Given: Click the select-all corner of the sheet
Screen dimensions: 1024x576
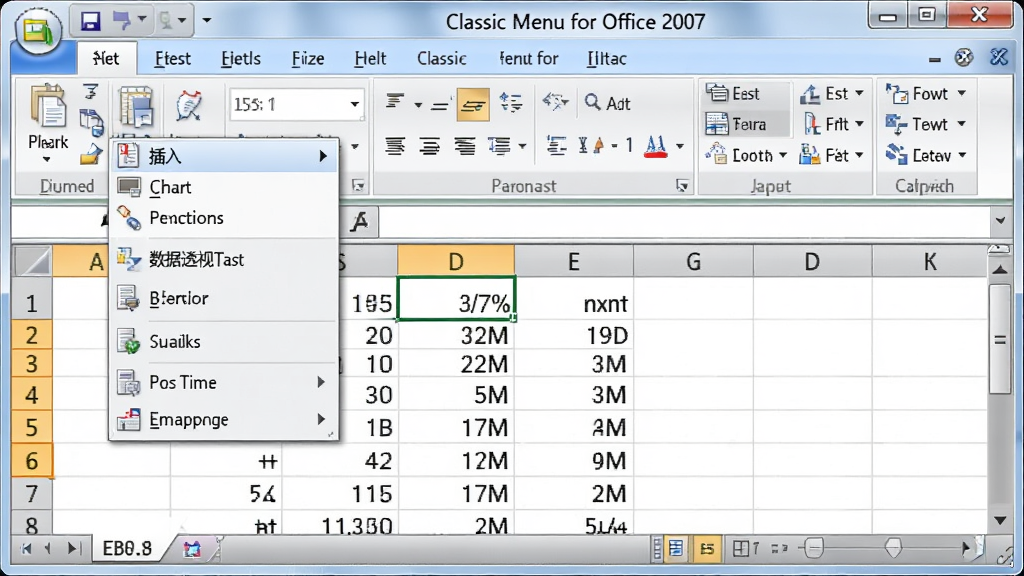Looking at the screenshot, I should point(32,262).
